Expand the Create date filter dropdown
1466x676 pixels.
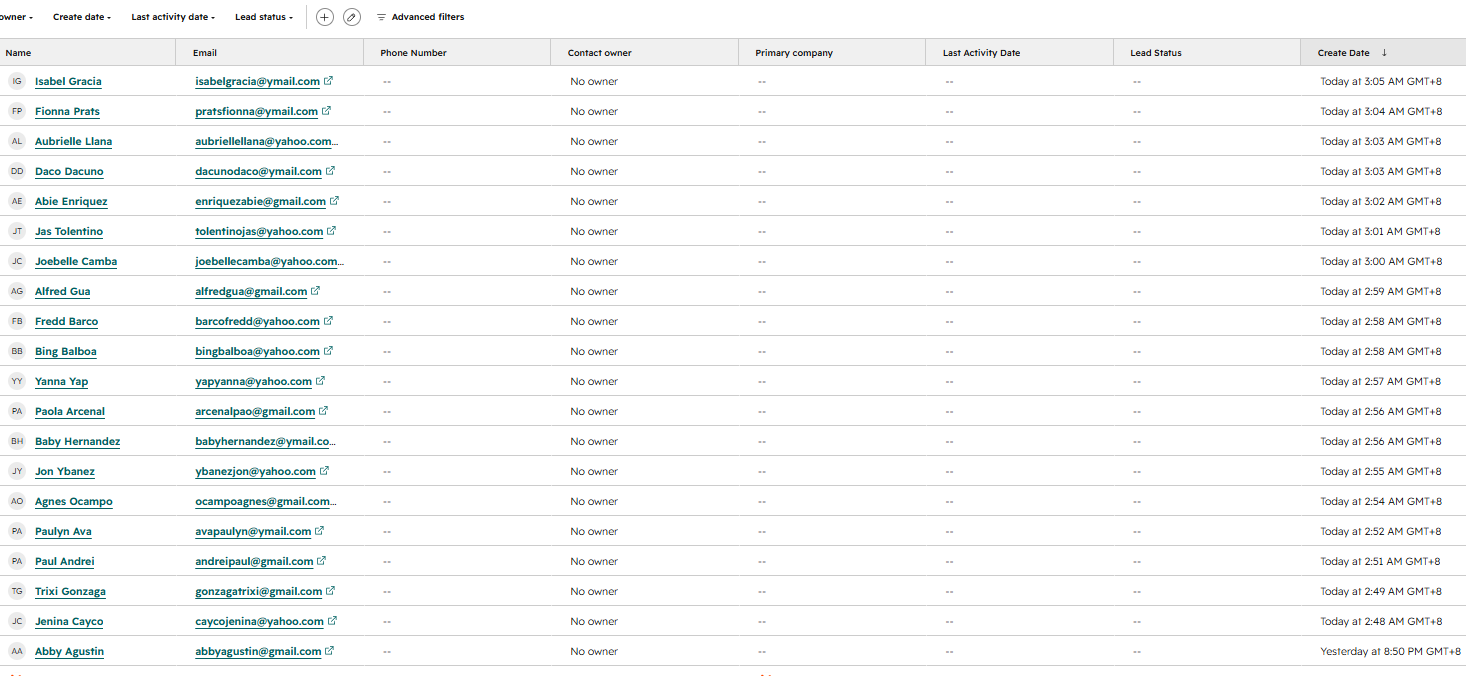tap(82, 17)
